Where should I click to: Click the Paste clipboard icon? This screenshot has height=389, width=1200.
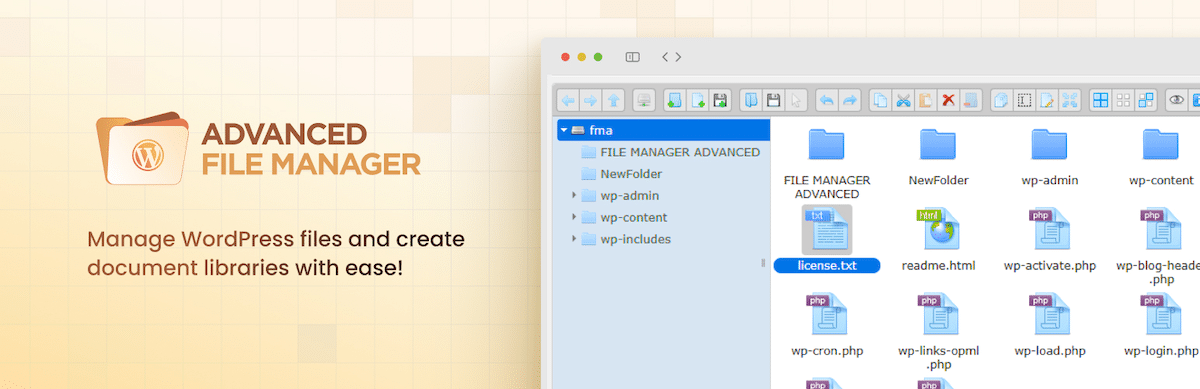(925, 100)
